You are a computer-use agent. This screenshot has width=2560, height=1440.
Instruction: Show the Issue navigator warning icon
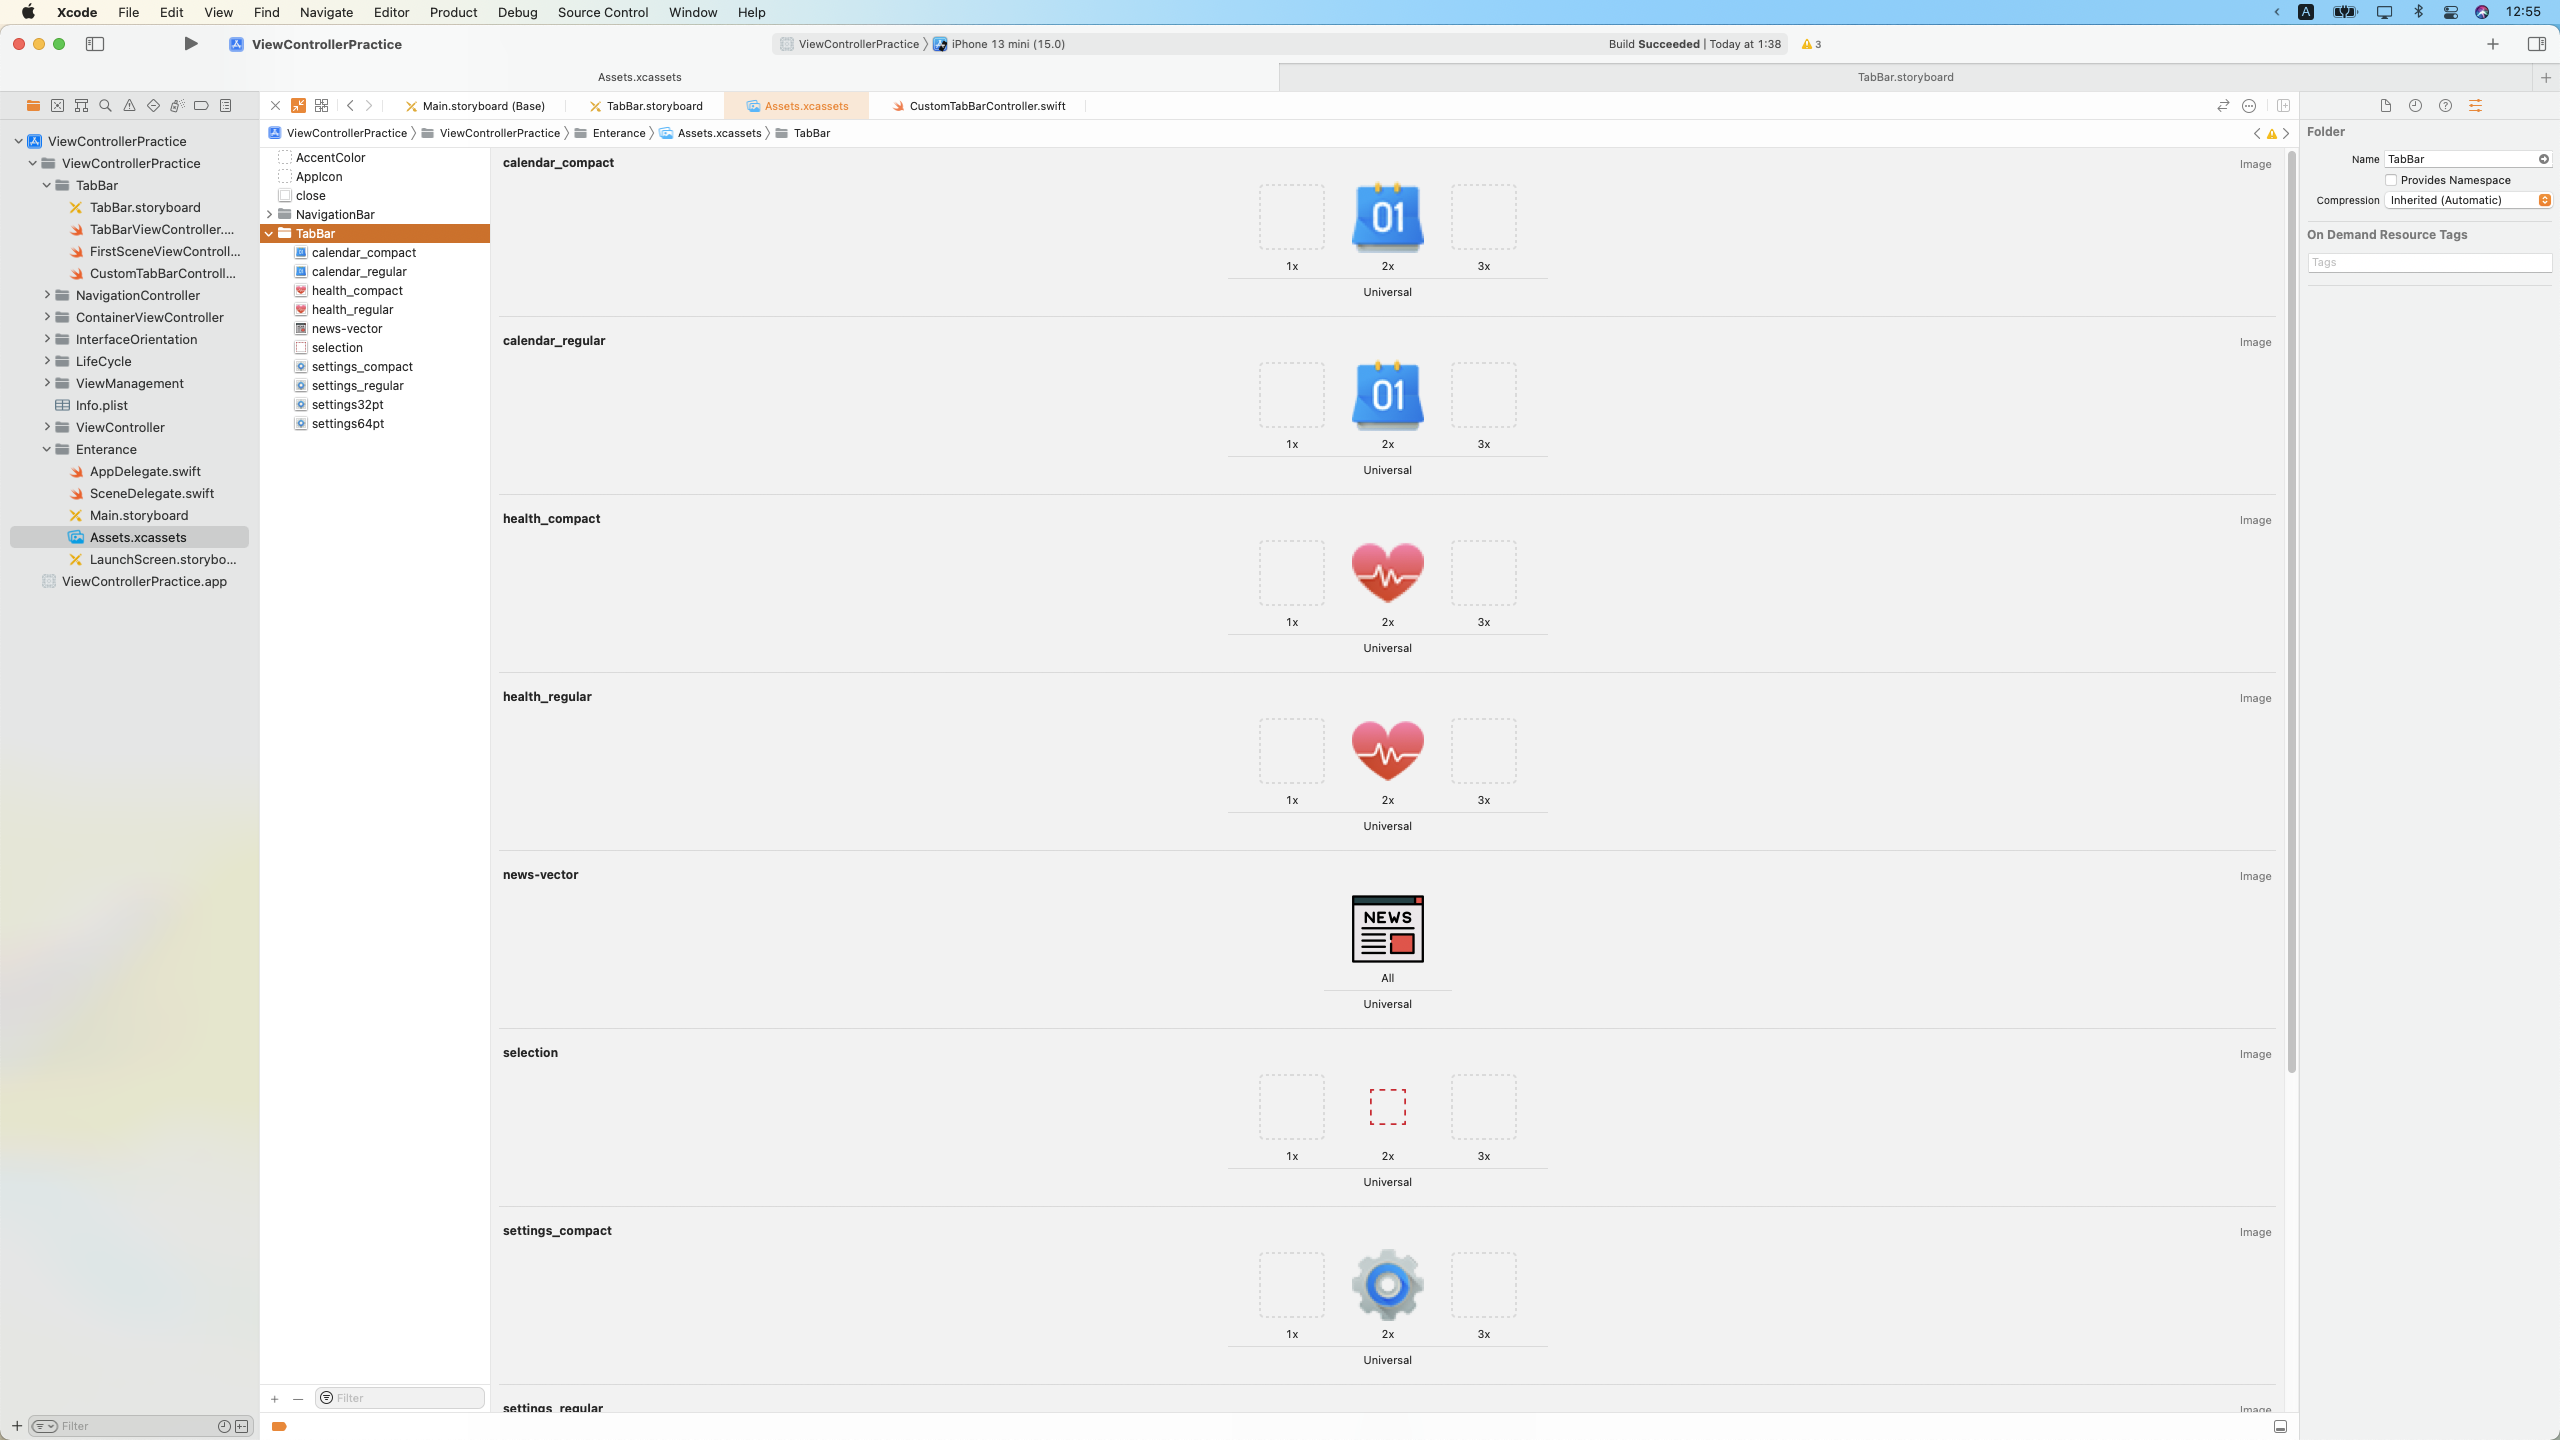click(129, 106)
